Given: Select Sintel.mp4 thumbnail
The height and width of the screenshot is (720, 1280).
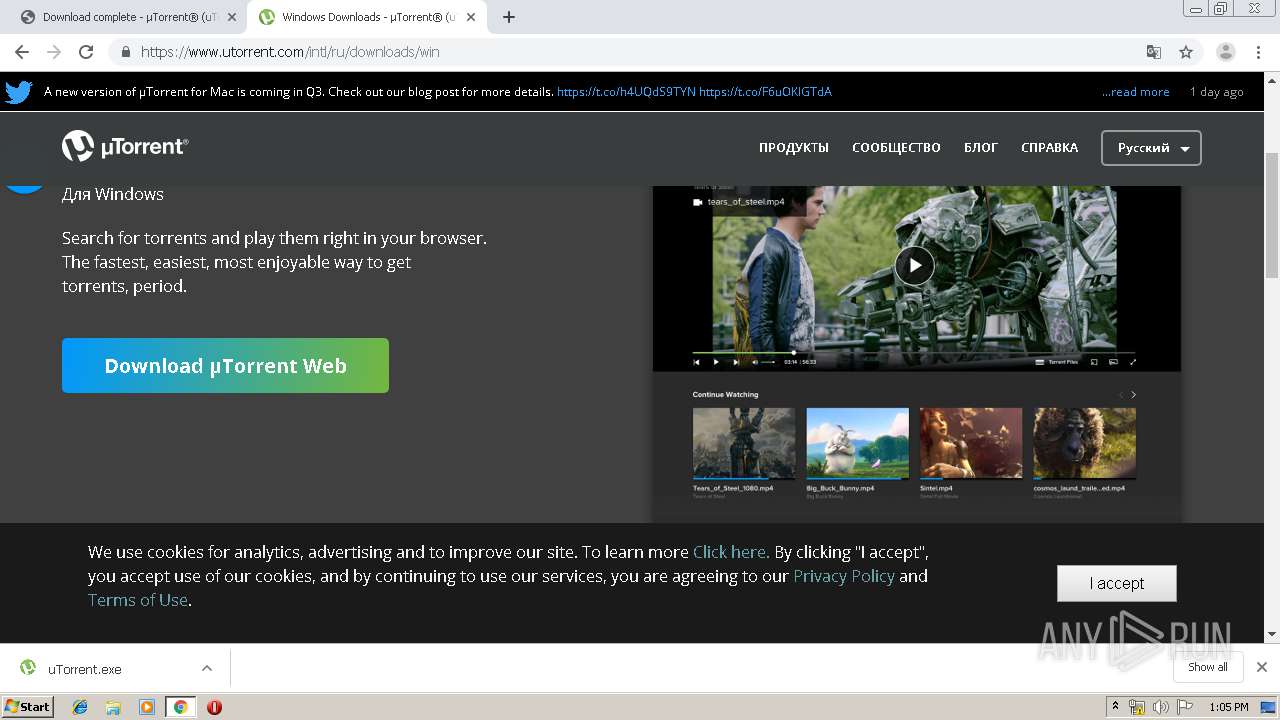Looking at the screenshot, I should [x=971, y=443].
